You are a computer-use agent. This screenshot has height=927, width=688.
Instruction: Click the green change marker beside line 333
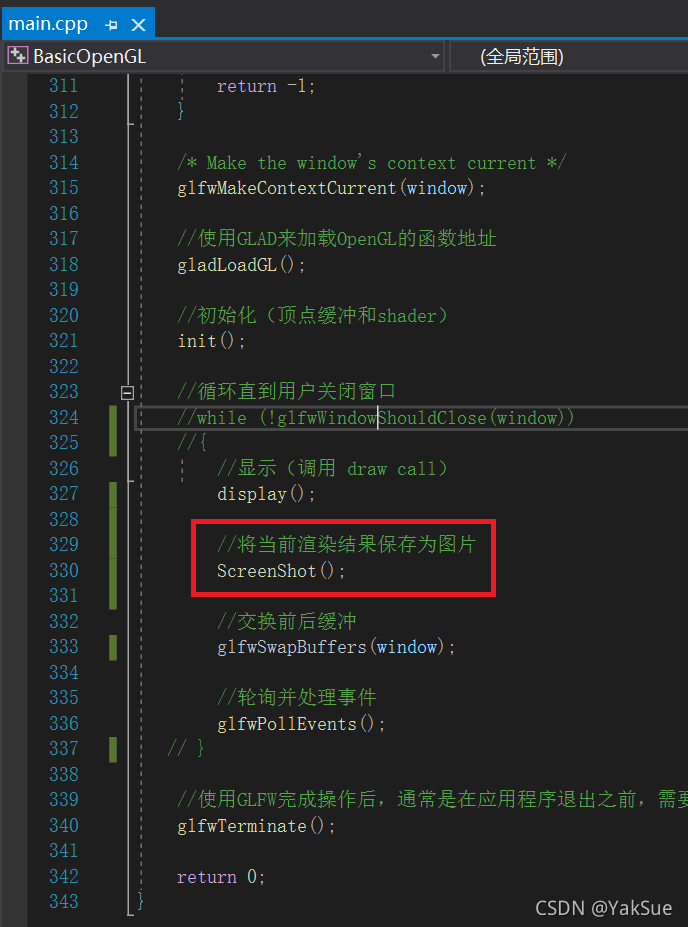coord(113,647)
